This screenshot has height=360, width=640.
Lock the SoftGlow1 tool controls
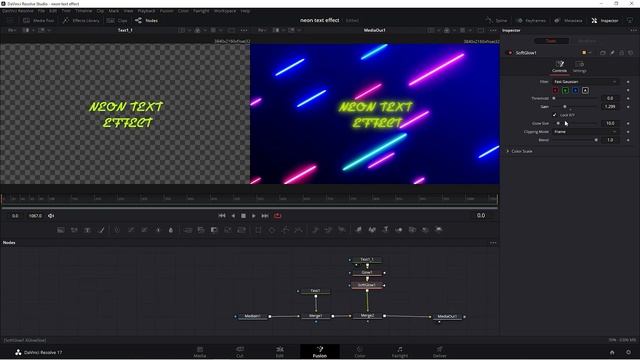pyautogui.click(x=622, y=53)
